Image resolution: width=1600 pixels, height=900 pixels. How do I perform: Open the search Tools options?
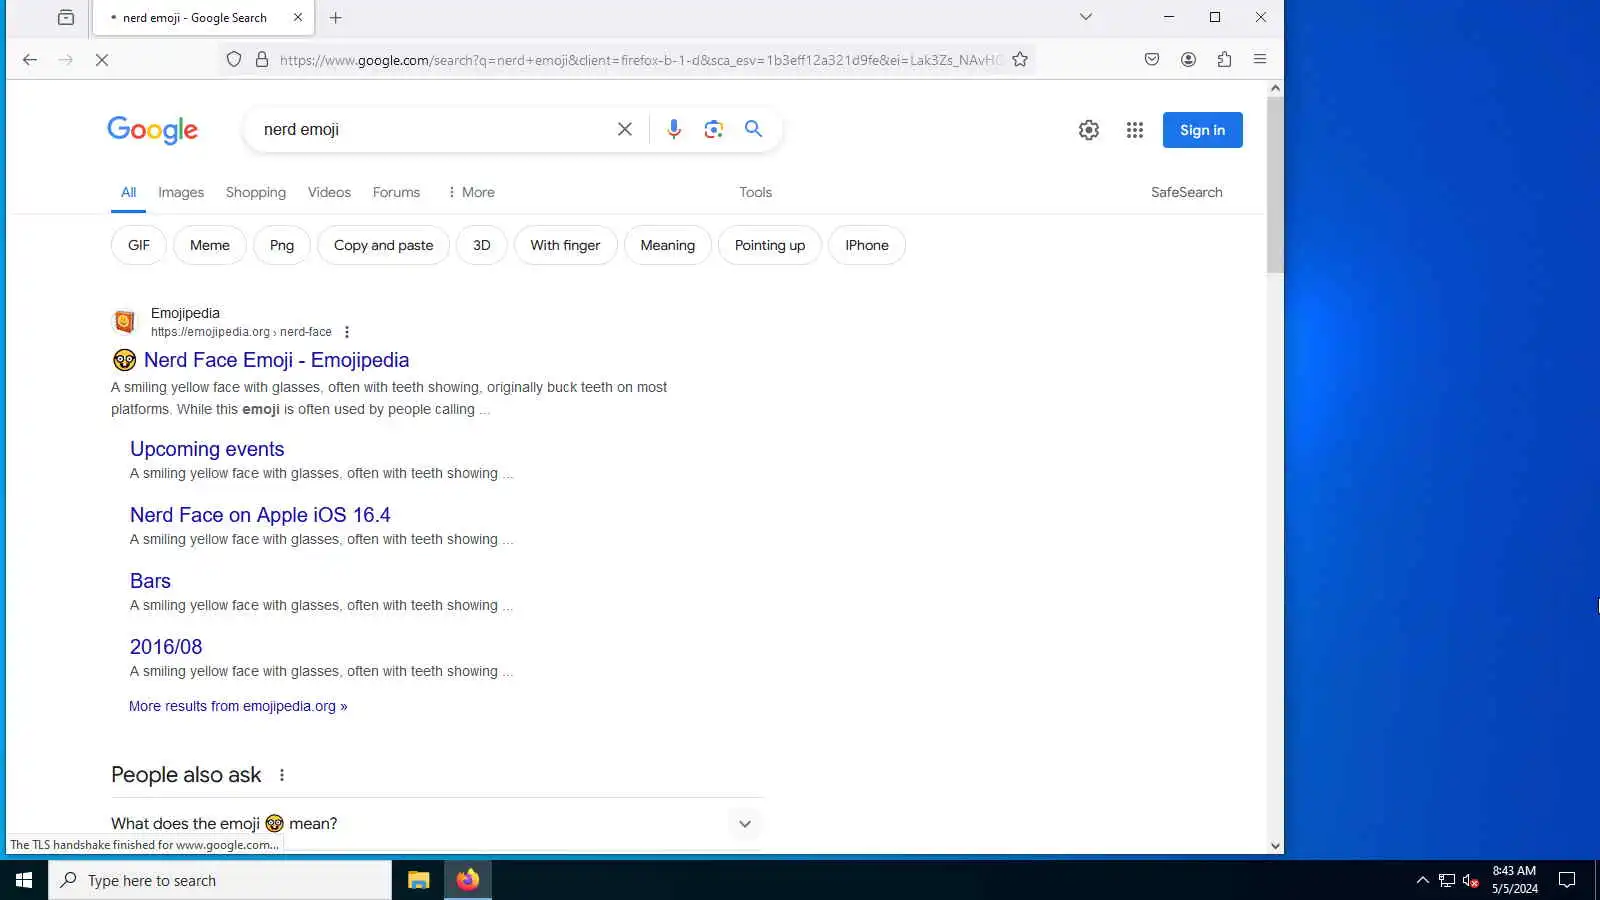click(x=755, y=192)
